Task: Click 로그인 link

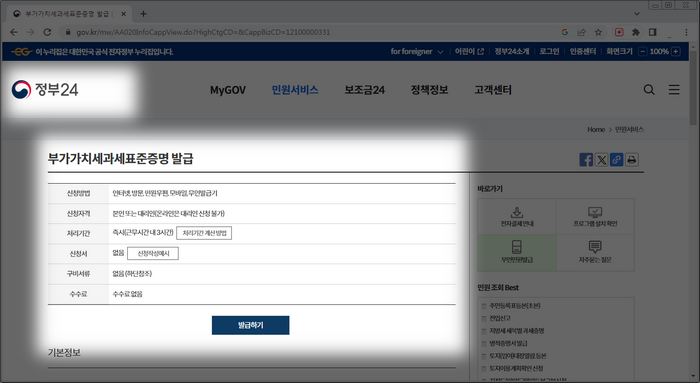Action: pyautogui.click(x=549, y=51)
